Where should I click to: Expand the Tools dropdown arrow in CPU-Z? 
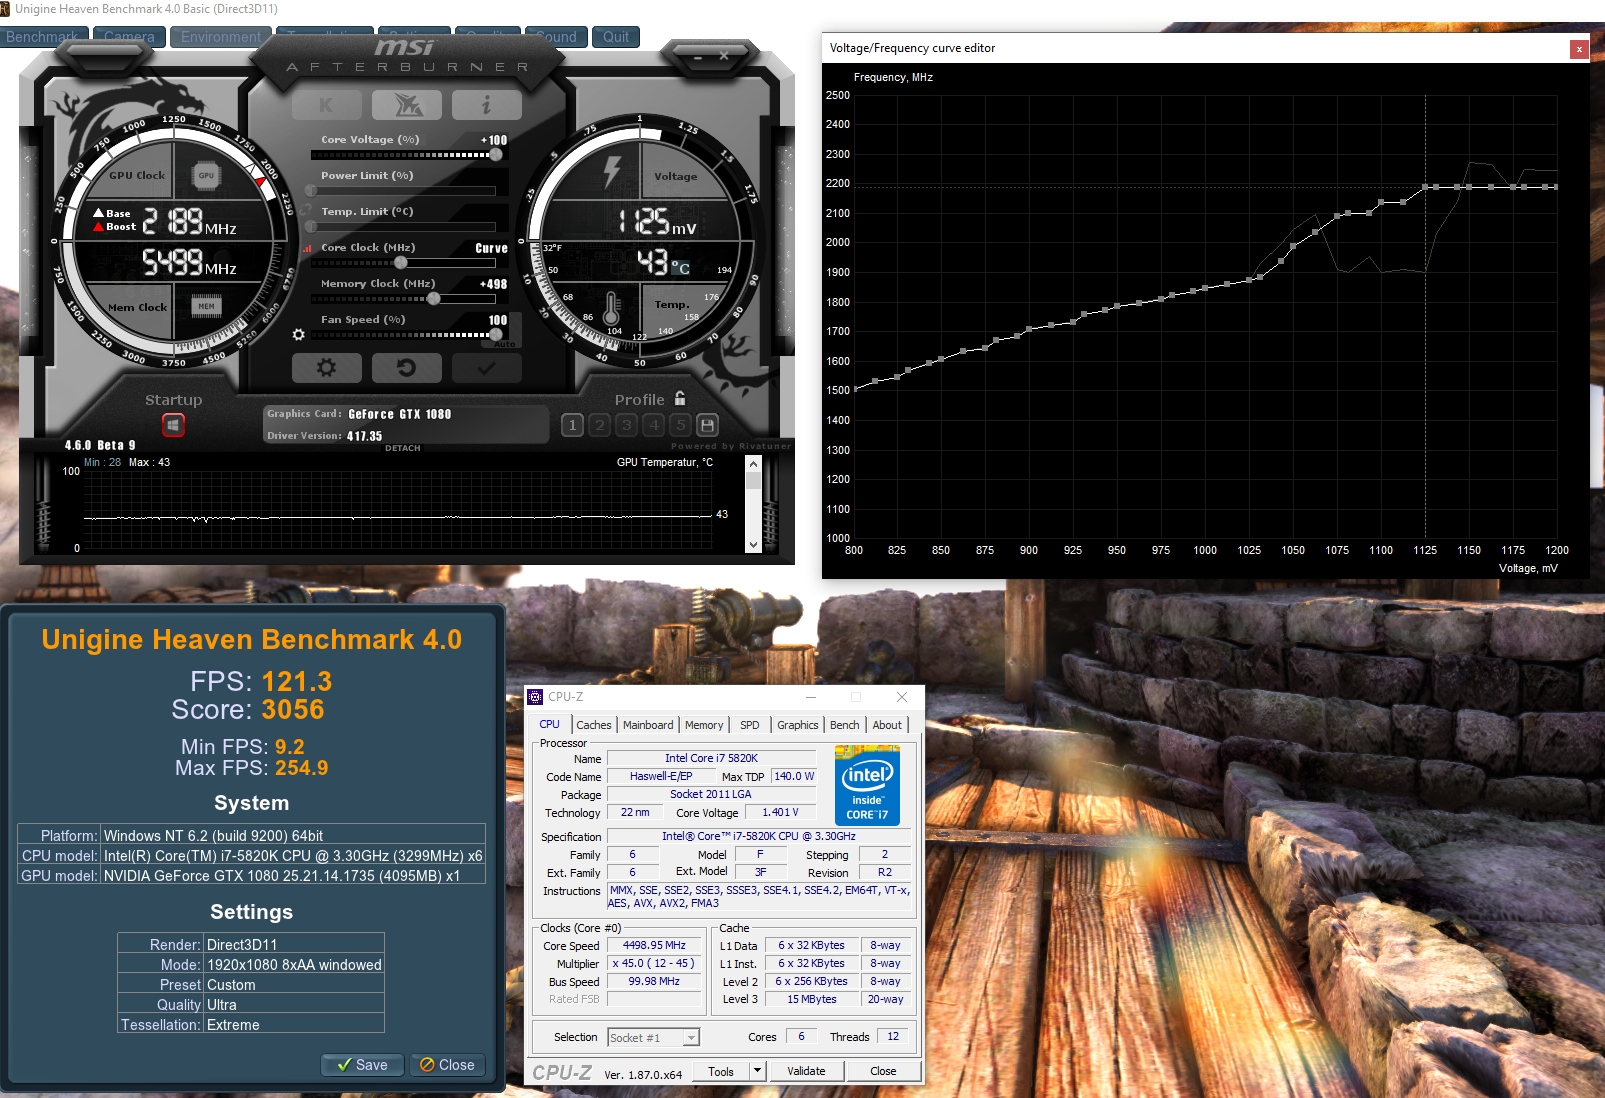(757, 1071)
